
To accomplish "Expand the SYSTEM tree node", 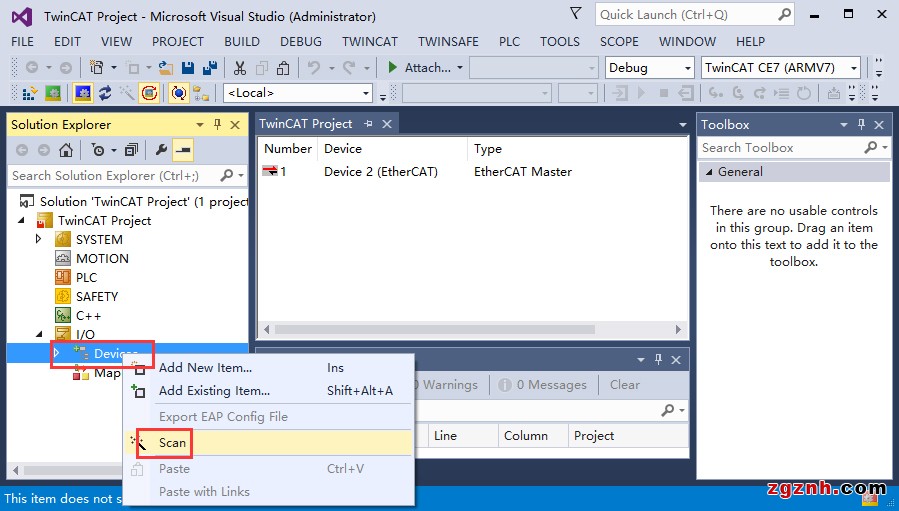I will click(39, 240).
